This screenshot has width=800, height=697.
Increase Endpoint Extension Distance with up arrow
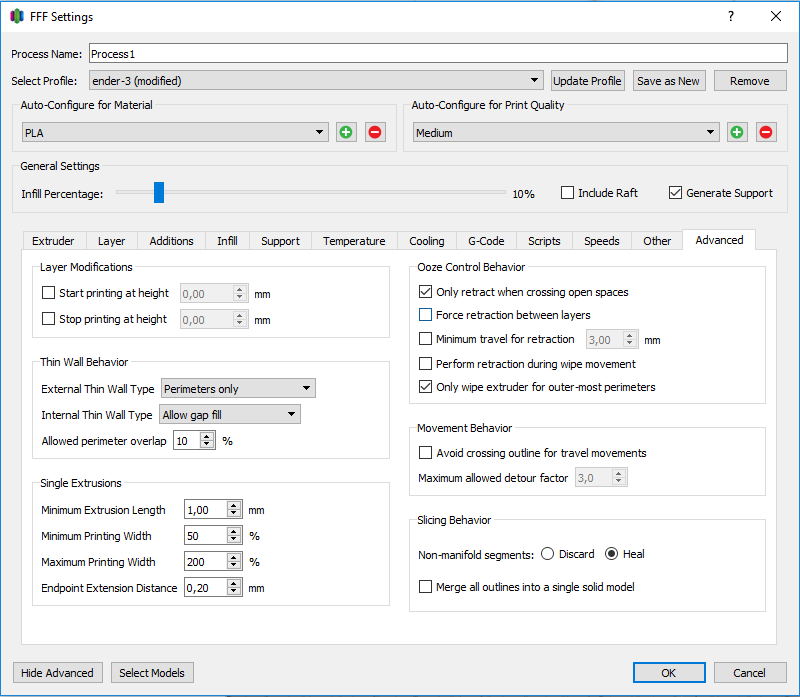pos(234,583)
